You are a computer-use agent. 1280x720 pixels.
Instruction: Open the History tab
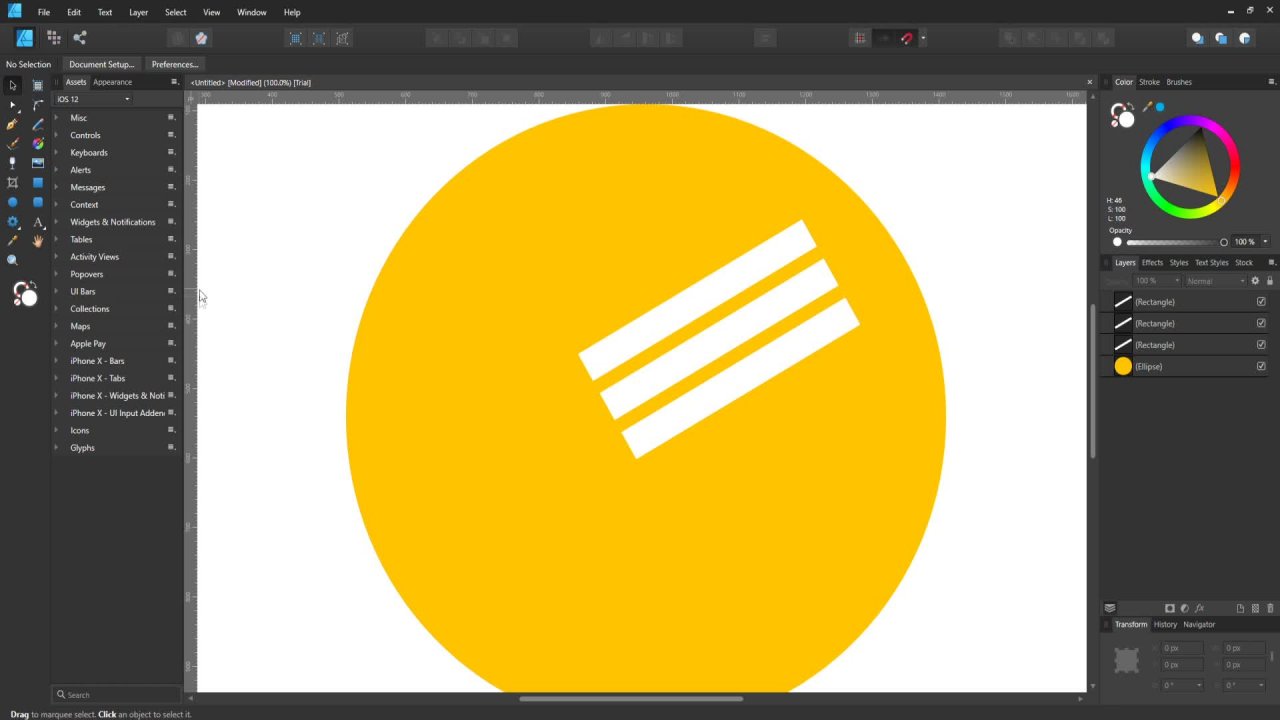pos(1165,624)
